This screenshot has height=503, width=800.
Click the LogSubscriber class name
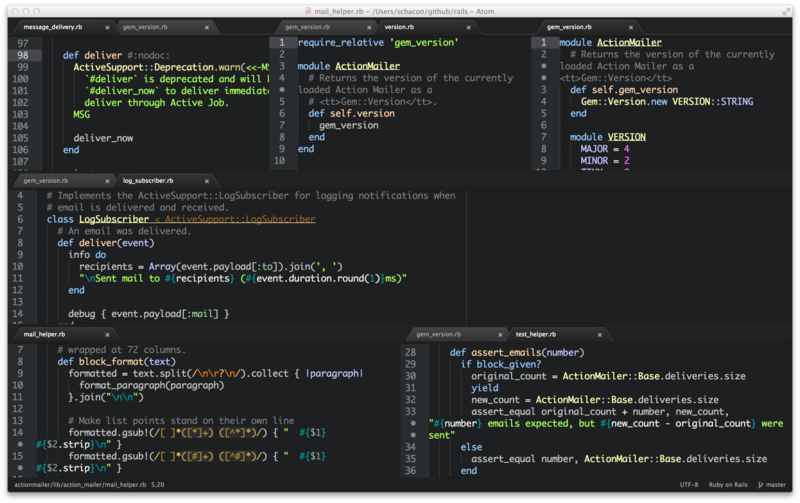point(113,218)
